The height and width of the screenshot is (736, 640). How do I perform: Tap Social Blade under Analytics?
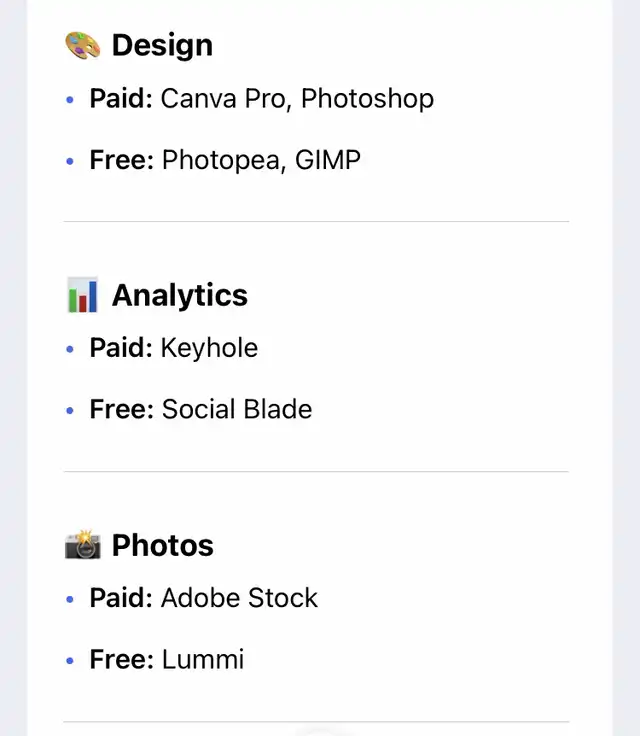[237, 409]
